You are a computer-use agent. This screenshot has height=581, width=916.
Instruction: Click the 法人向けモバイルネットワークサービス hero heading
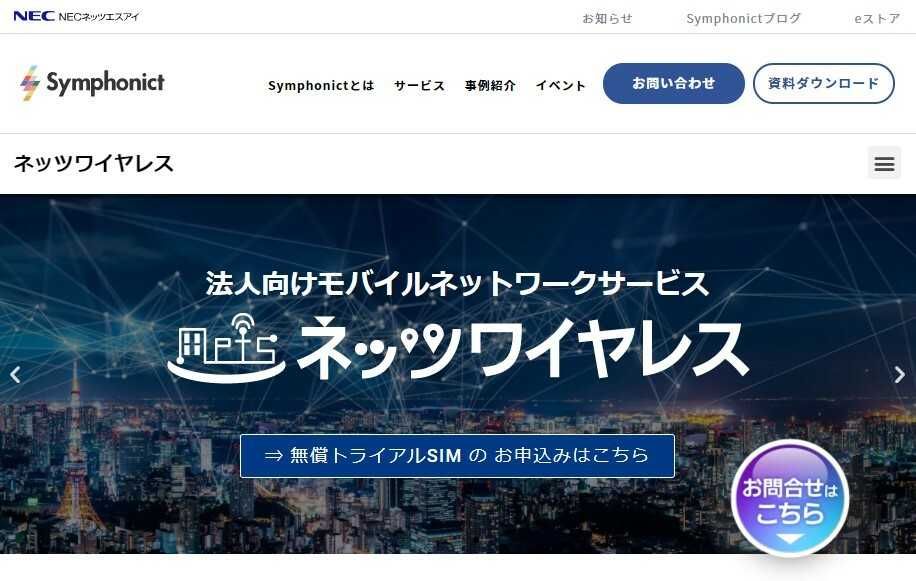point(457,283)
